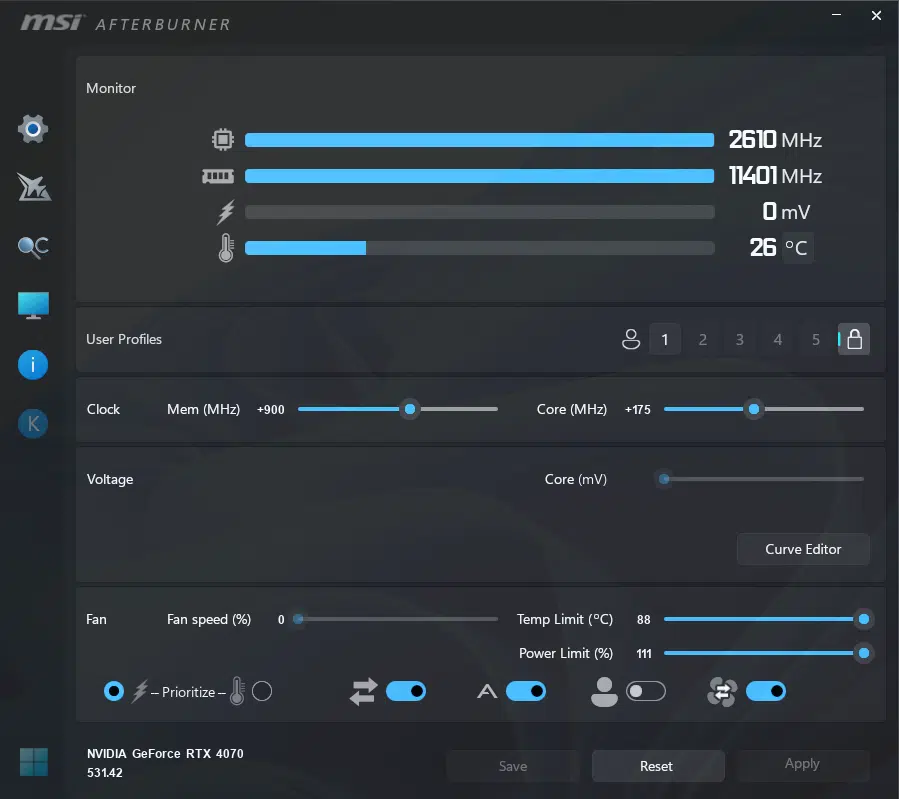Screen dimensions: 899x799
Task: Toggle the automatic fan control switch
Action: tap(526, 691)
